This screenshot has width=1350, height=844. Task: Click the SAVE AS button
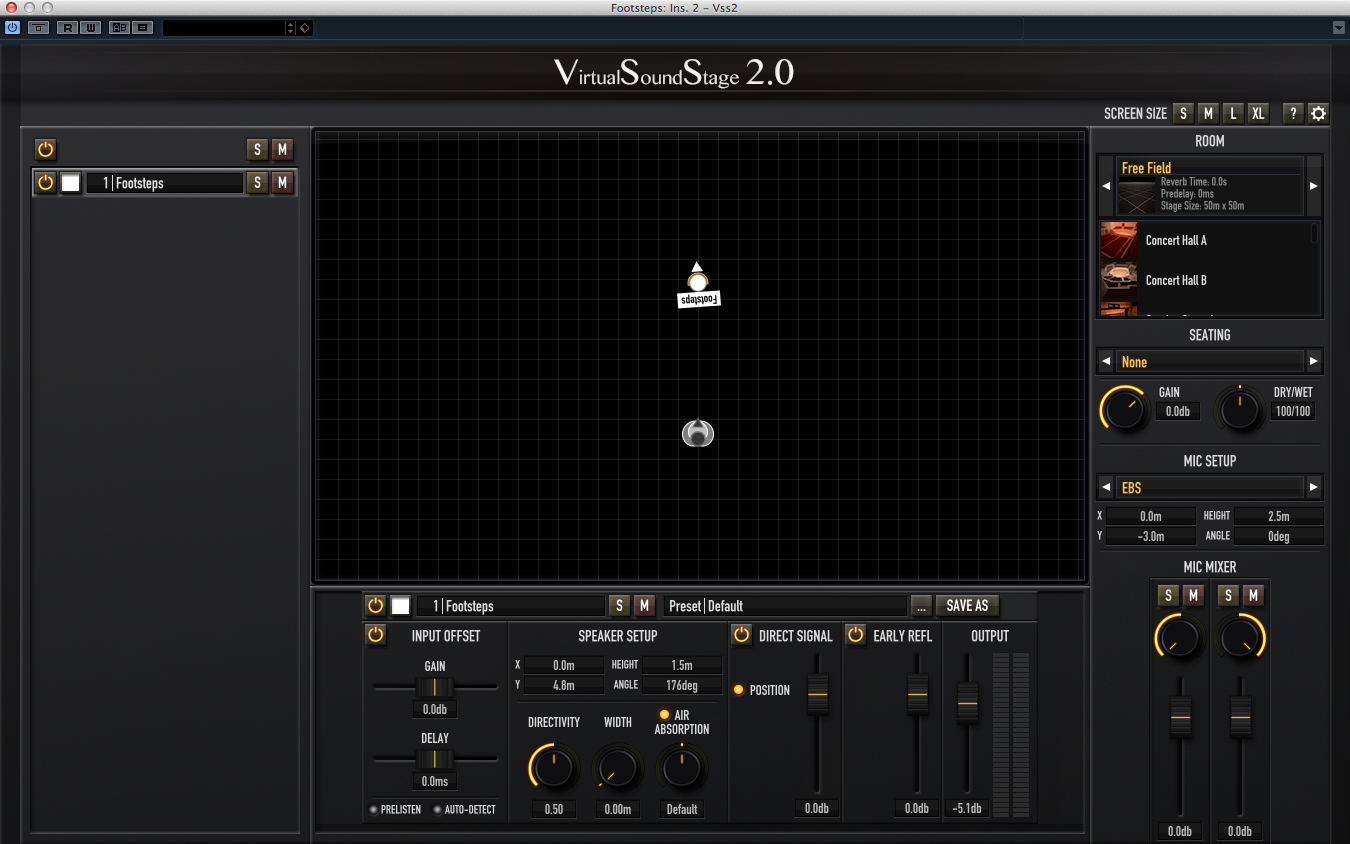click(967, 606)
